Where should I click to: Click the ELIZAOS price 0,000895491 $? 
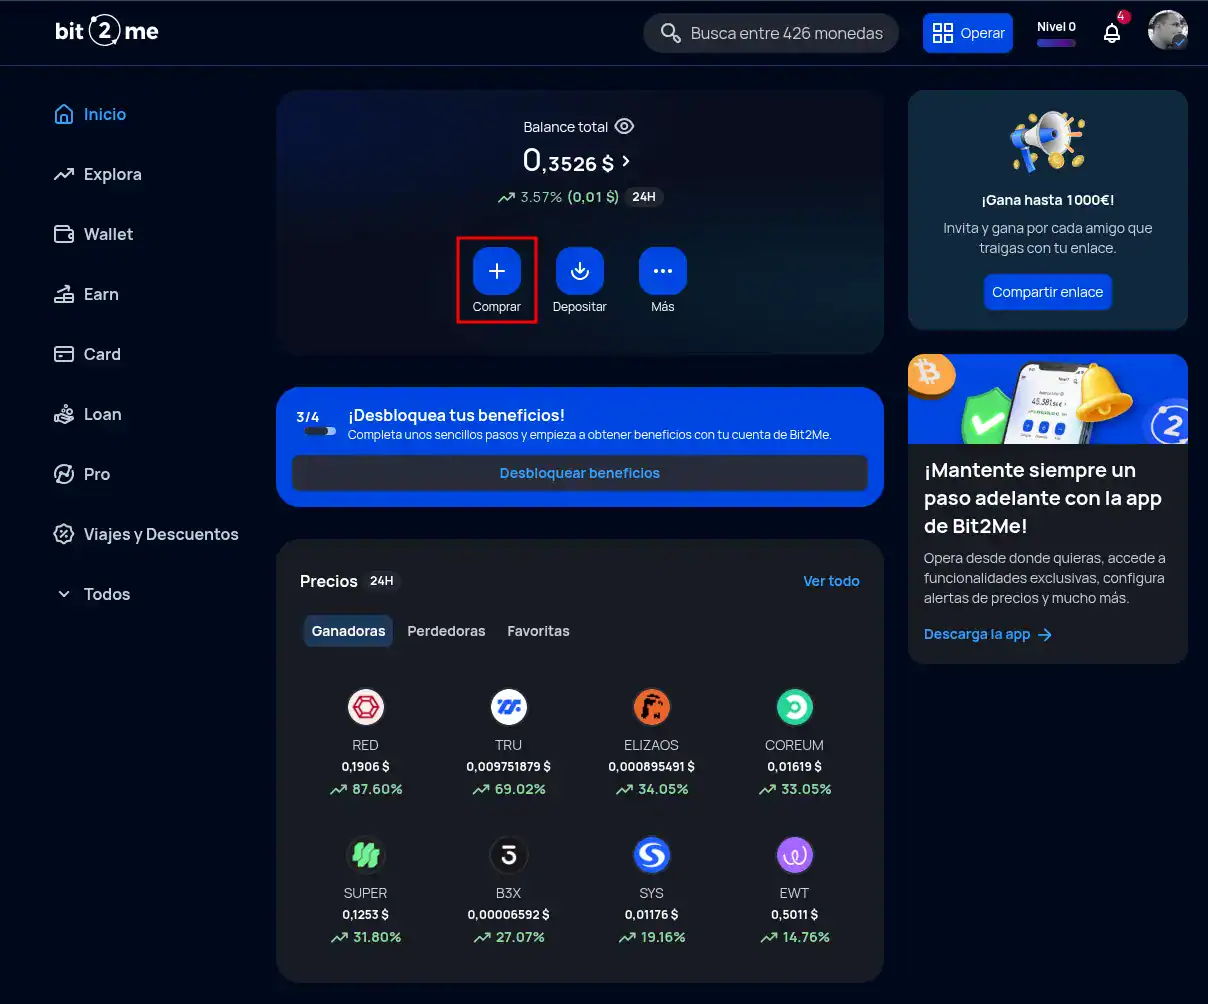pos(651,767)
